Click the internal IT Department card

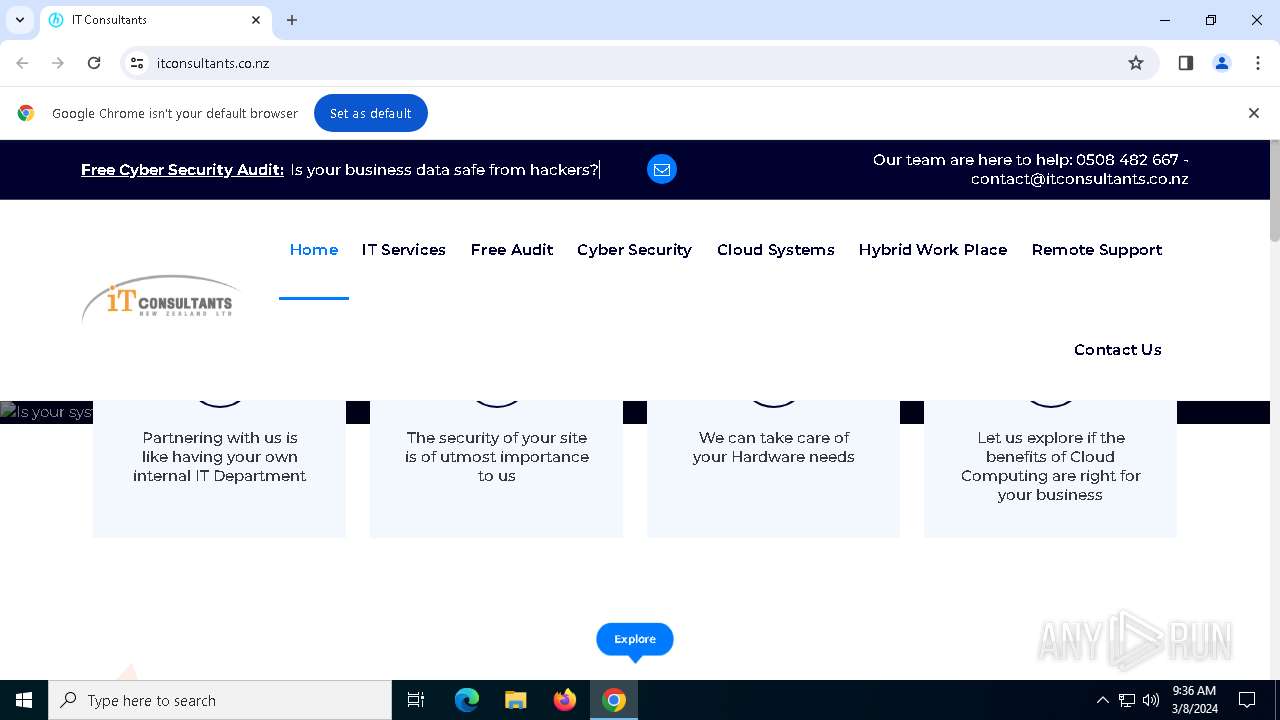tap(220, 468)
